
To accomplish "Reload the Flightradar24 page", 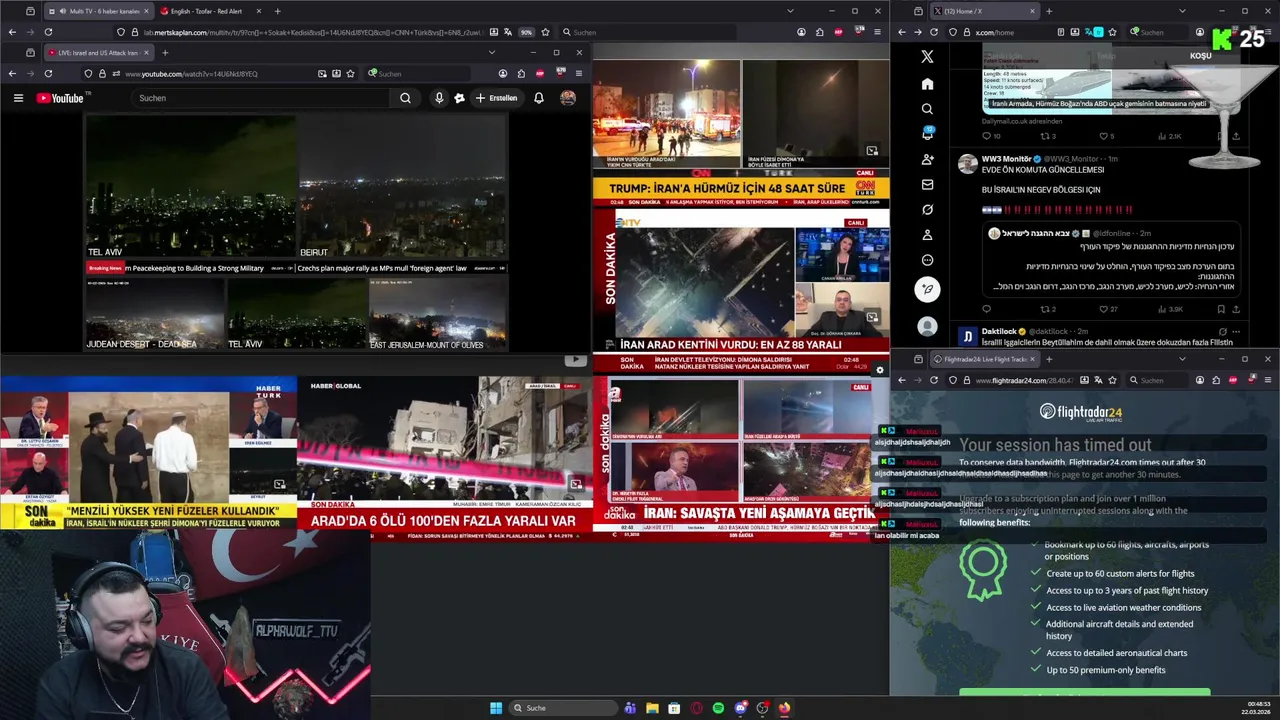I will point(934,380).
